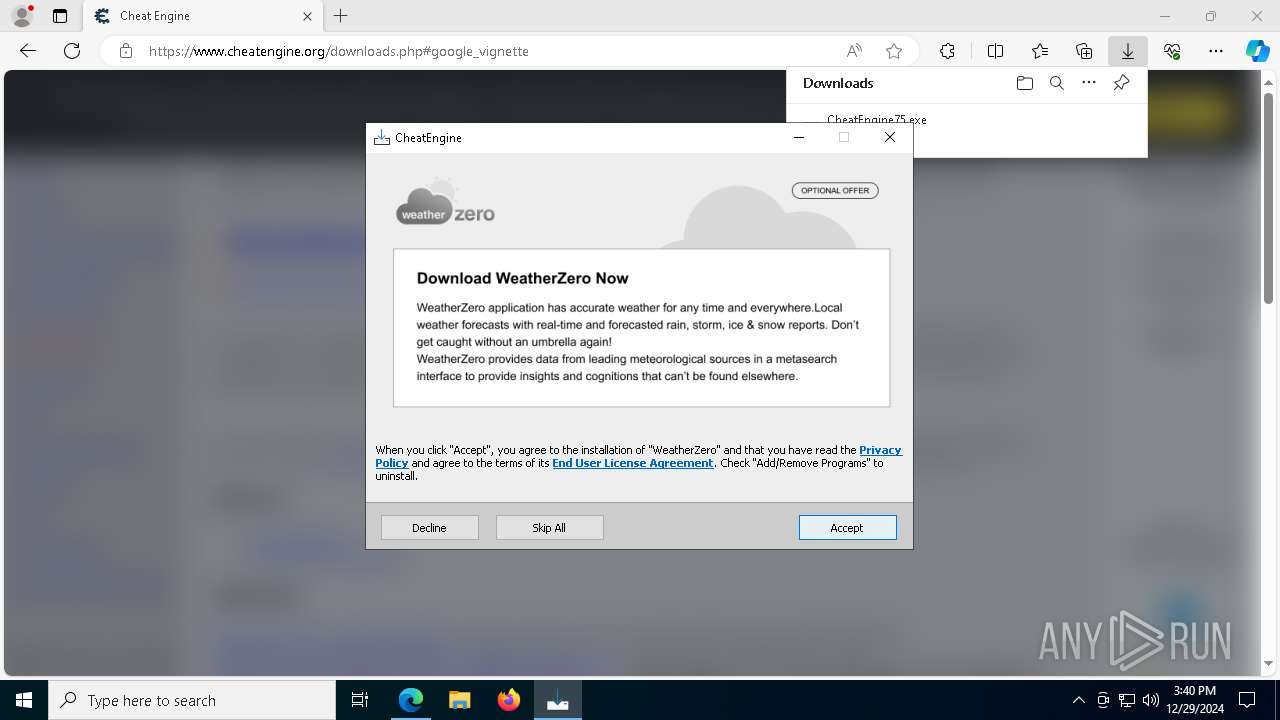Decline the WeatherZero optional offer
This screenshot has width=1280, height=720.
coord(429,528)
